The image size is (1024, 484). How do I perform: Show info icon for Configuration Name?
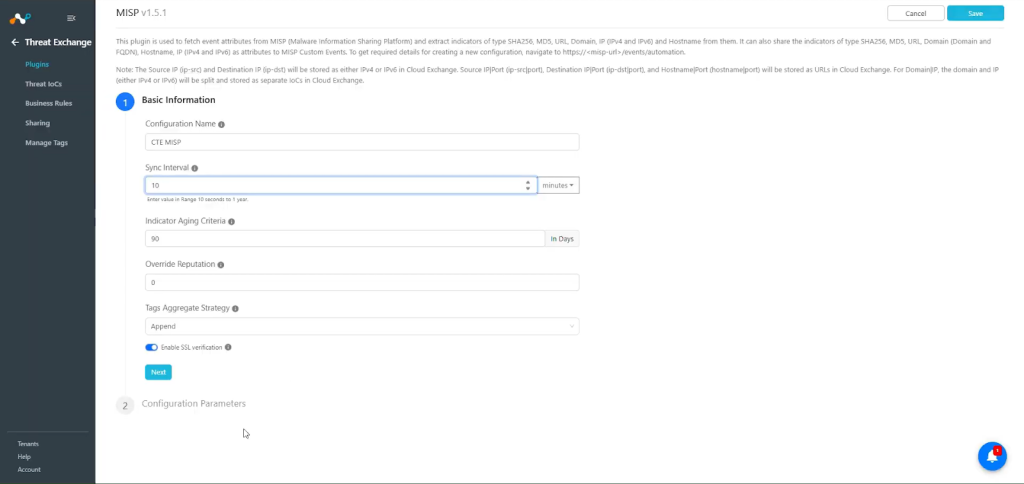[x=221, y=124]
